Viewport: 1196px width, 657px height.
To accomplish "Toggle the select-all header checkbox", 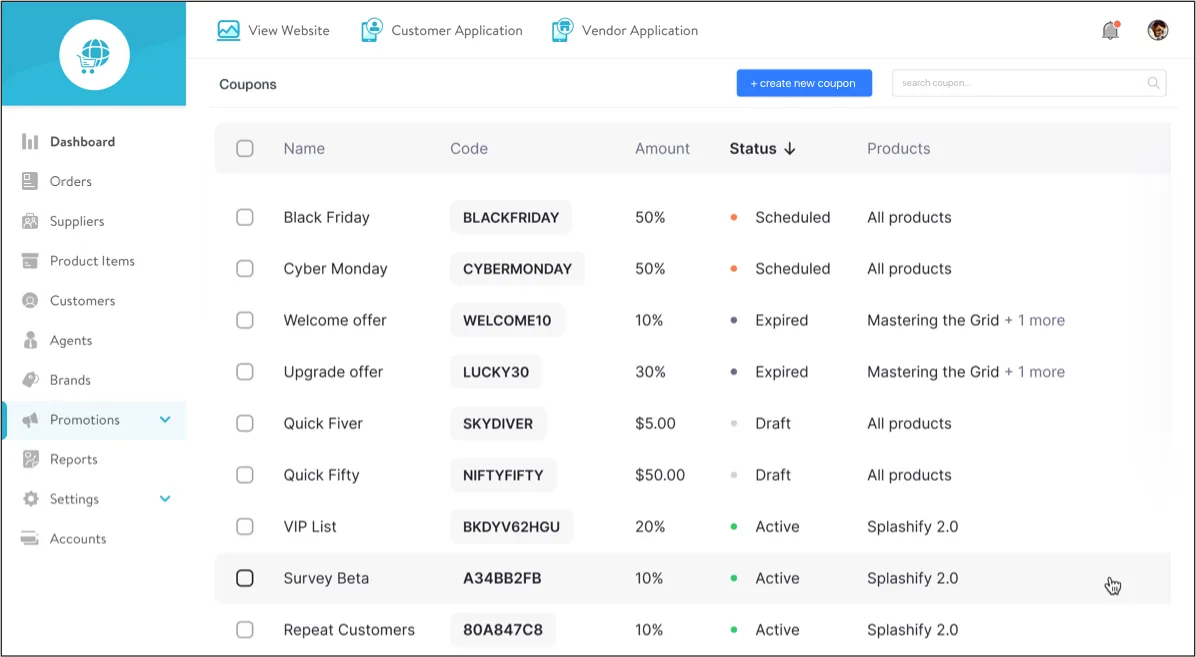I will pos(245,149).
